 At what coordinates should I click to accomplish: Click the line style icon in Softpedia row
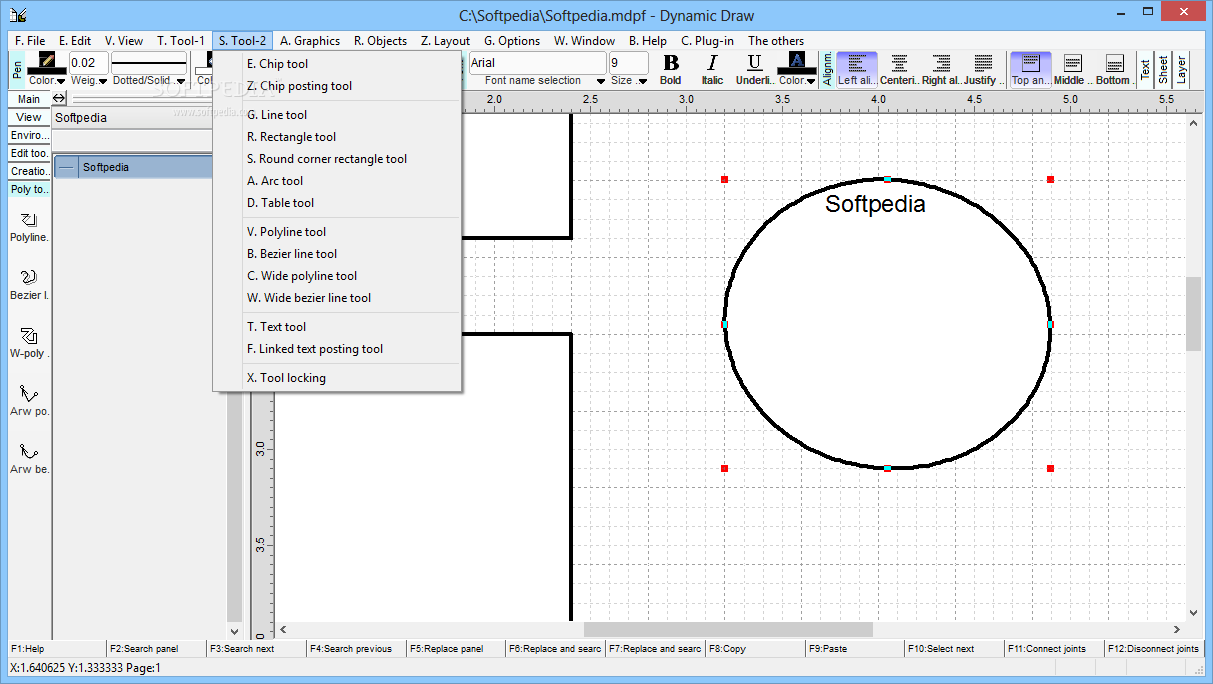coord(66,167)
